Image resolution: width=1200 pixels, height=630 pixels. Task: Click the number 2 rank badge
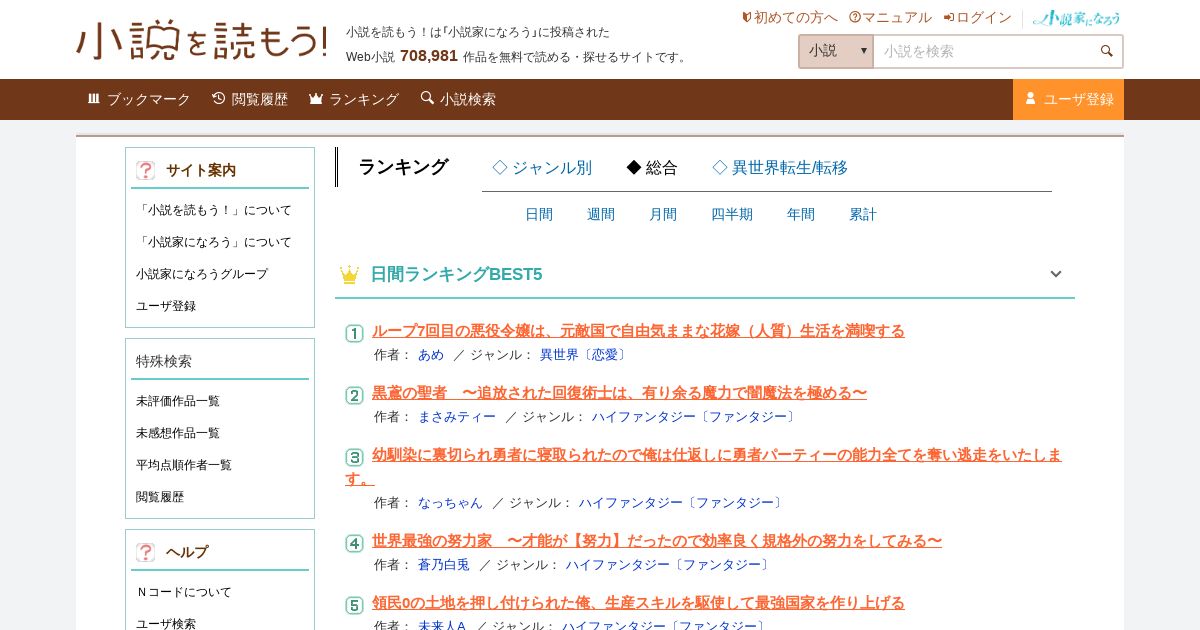(x=354, y=395)
